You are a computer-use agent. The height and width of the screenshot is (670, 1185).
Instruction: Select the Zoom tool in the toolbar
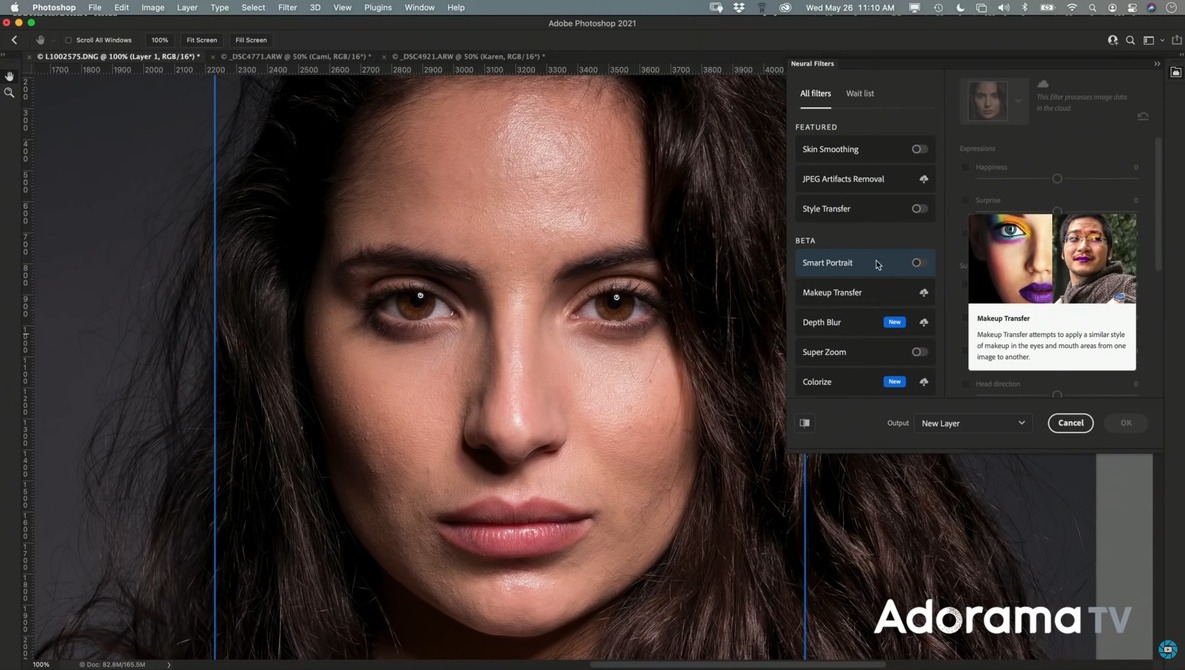[x=9, y=93]
